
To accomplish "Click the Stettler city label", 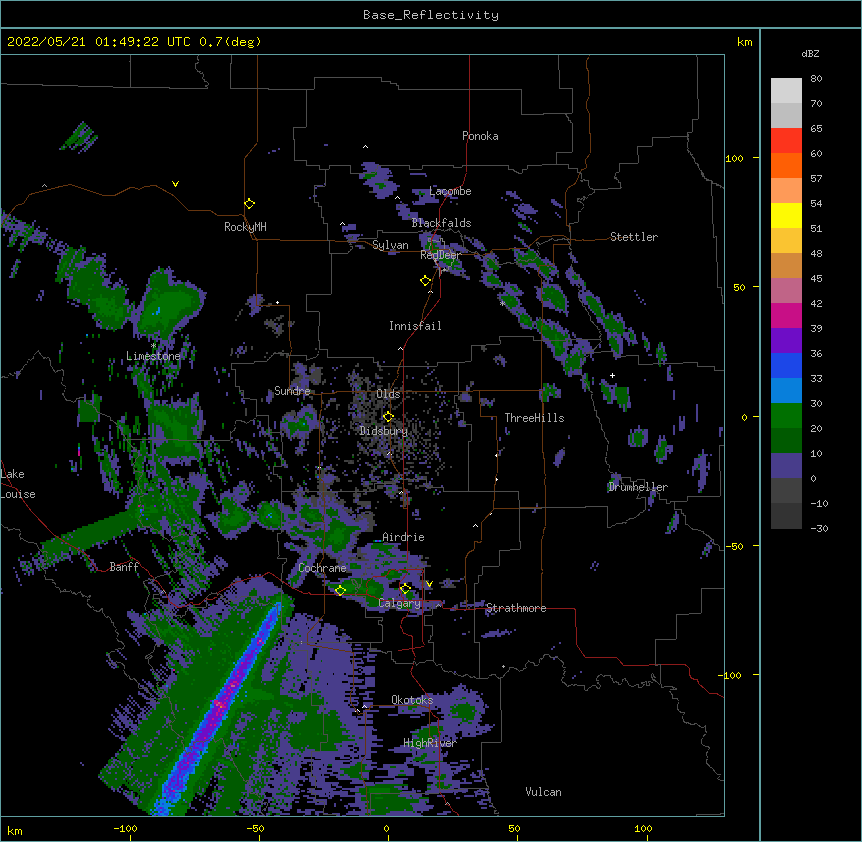I will click(x=634, y=237).
